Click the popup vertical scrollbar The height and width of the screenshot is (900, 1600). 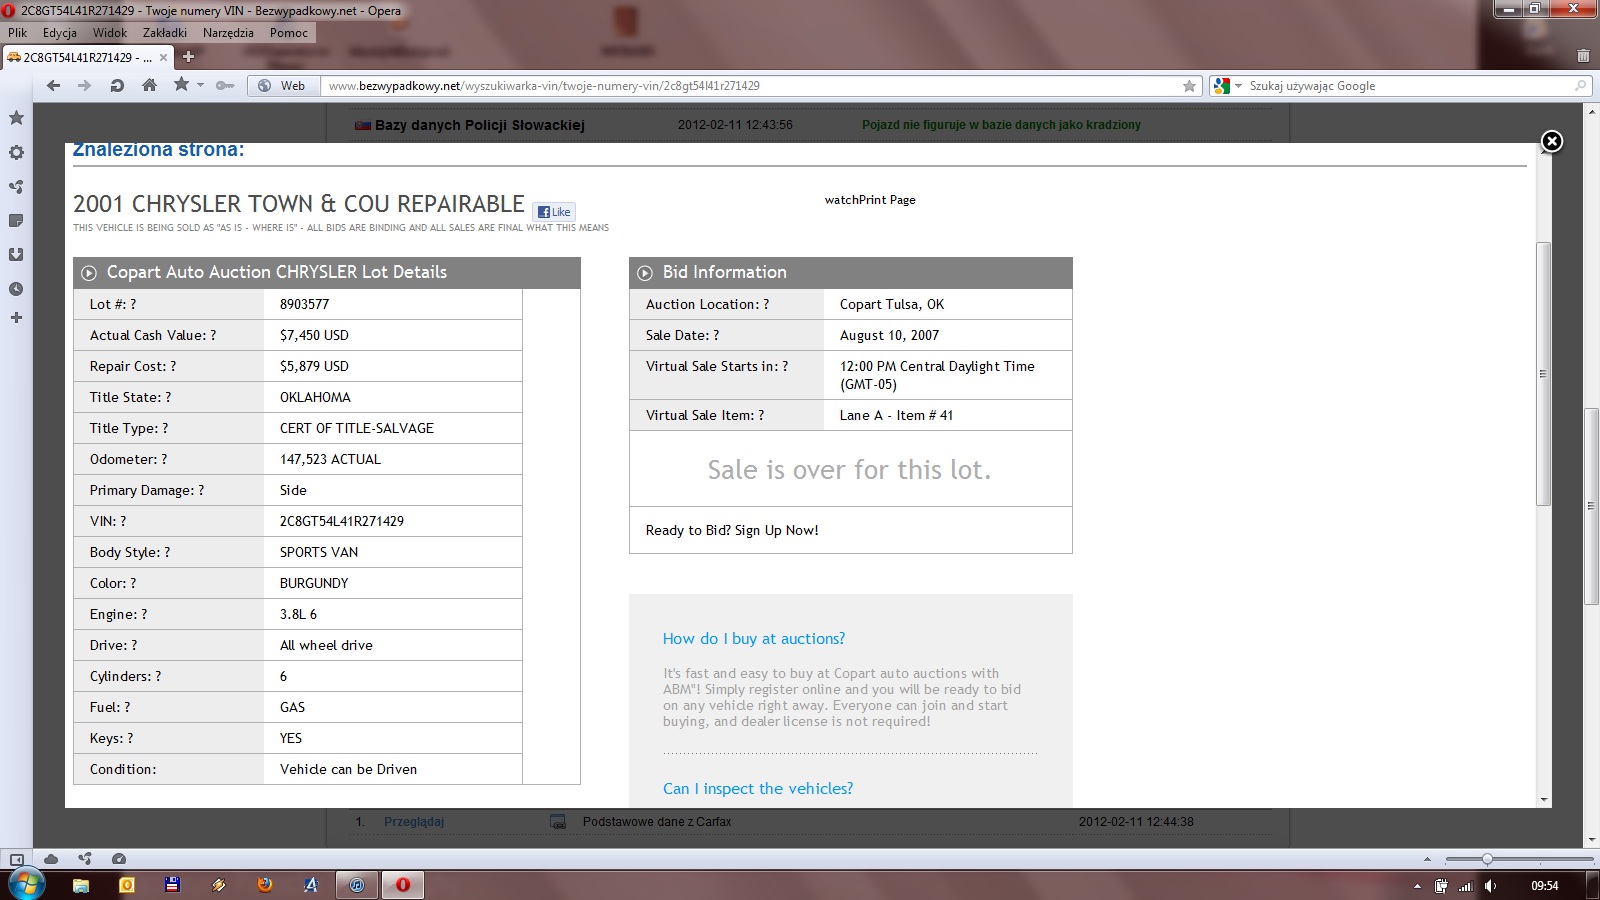[1544, 374]
